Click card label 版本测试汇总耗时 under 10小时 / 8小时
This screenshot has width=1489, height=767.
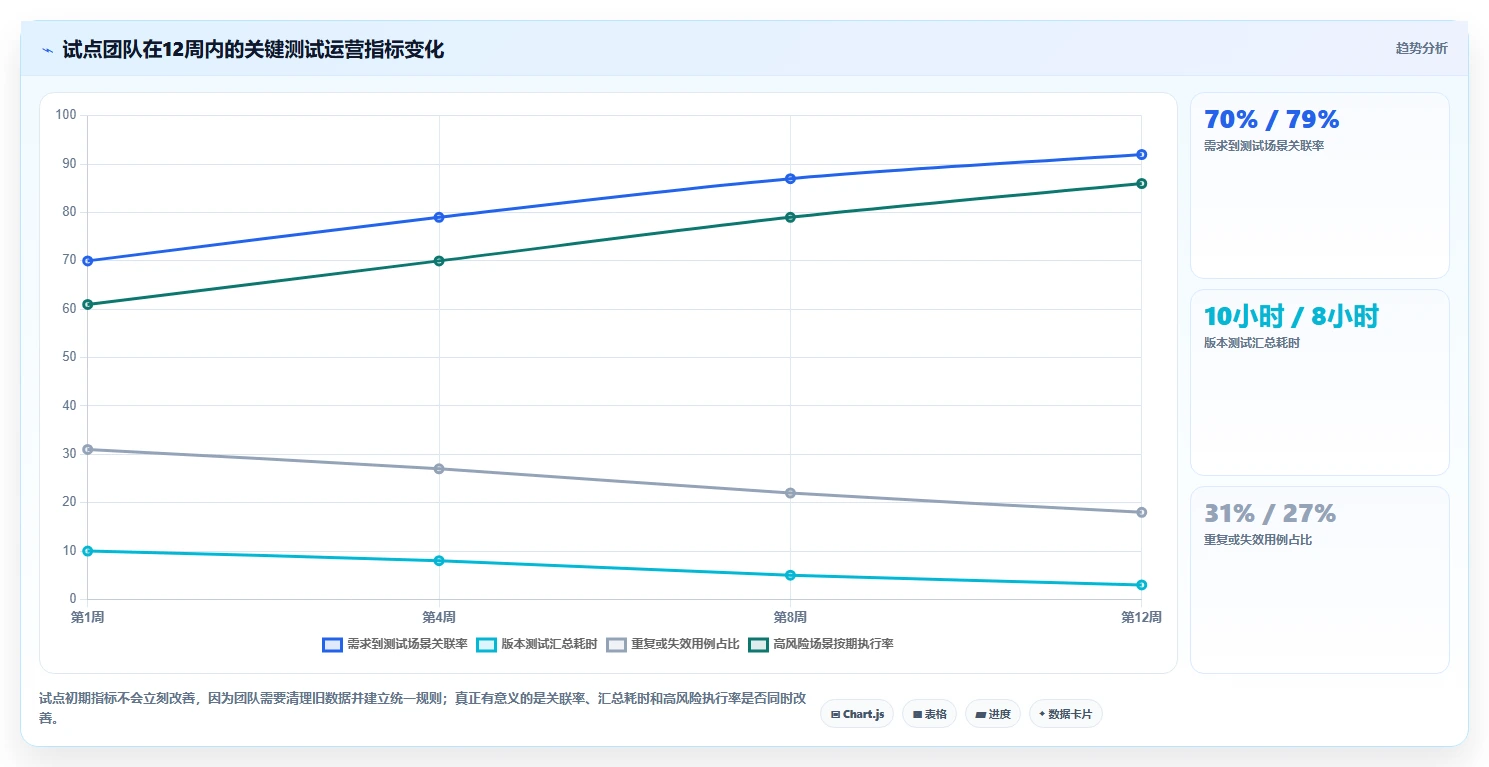pyautogui.click(x=1252, y=343)
